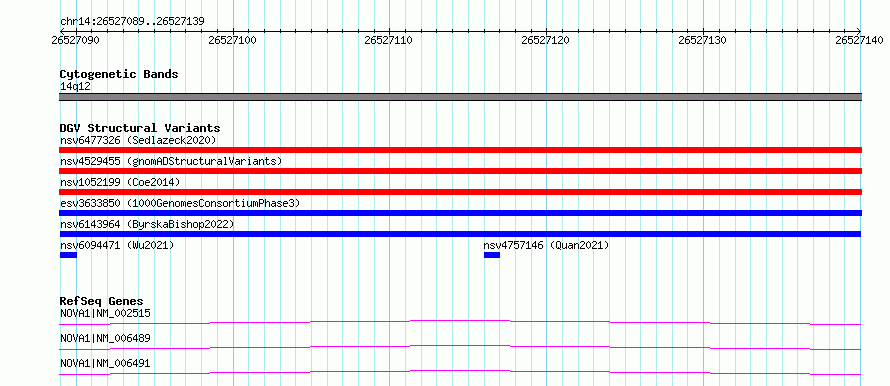Click ruler position 26527130
The width and height of the screenshot is (890, 386).
tap(703, 40)
